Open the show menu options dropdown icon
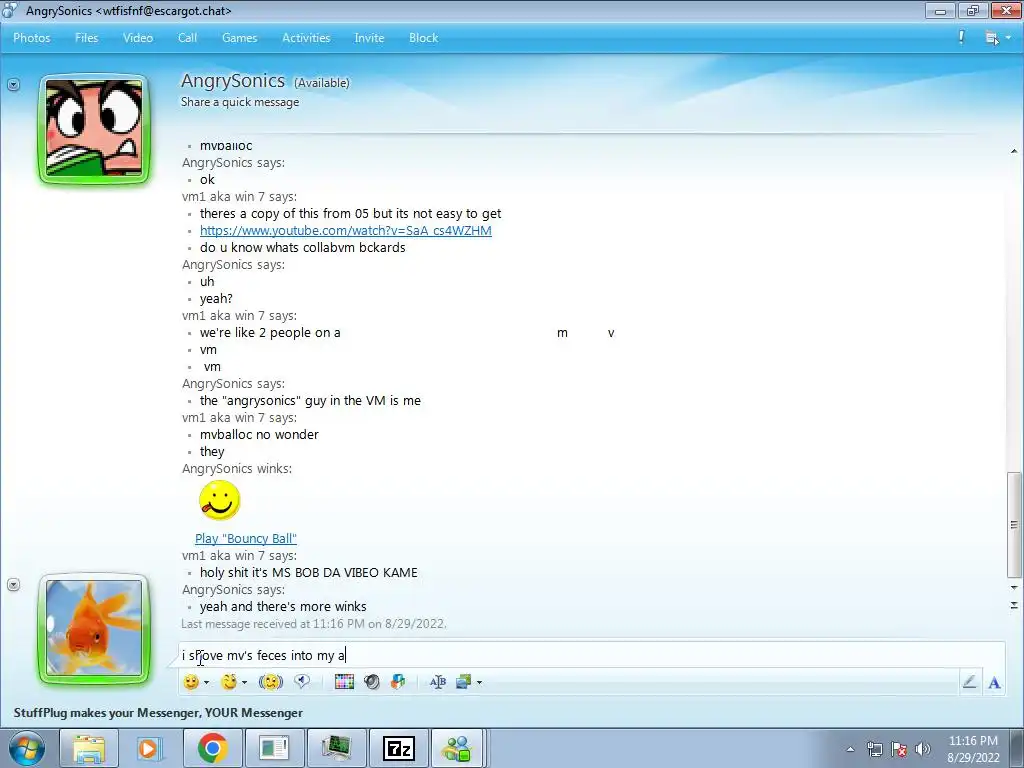The height and width of the screenshot is (768, 1024). coord(997,38)
